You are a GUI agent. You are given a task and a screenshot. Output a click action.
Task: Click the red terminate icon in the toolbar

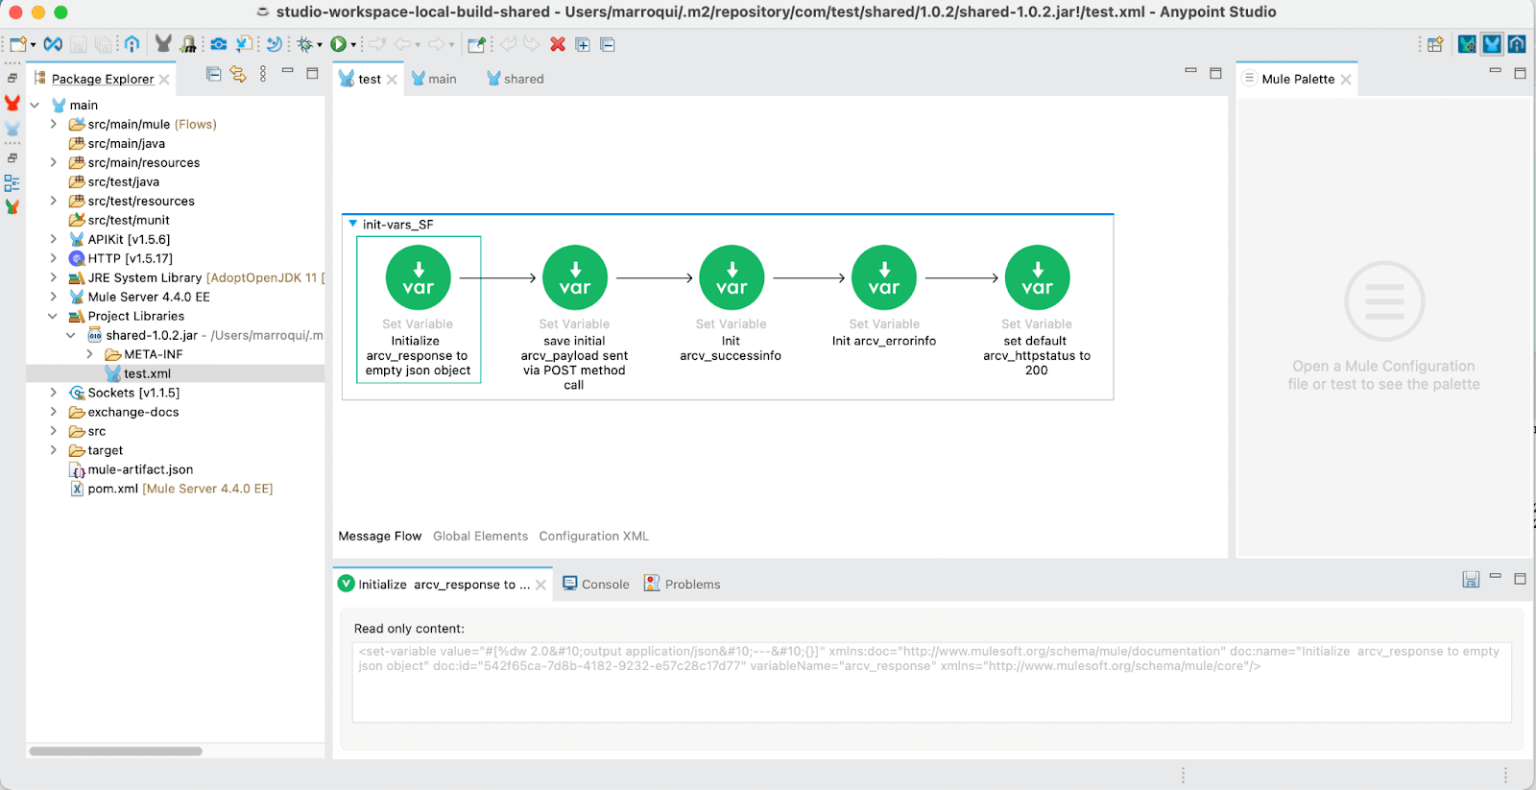pos(558,44)
